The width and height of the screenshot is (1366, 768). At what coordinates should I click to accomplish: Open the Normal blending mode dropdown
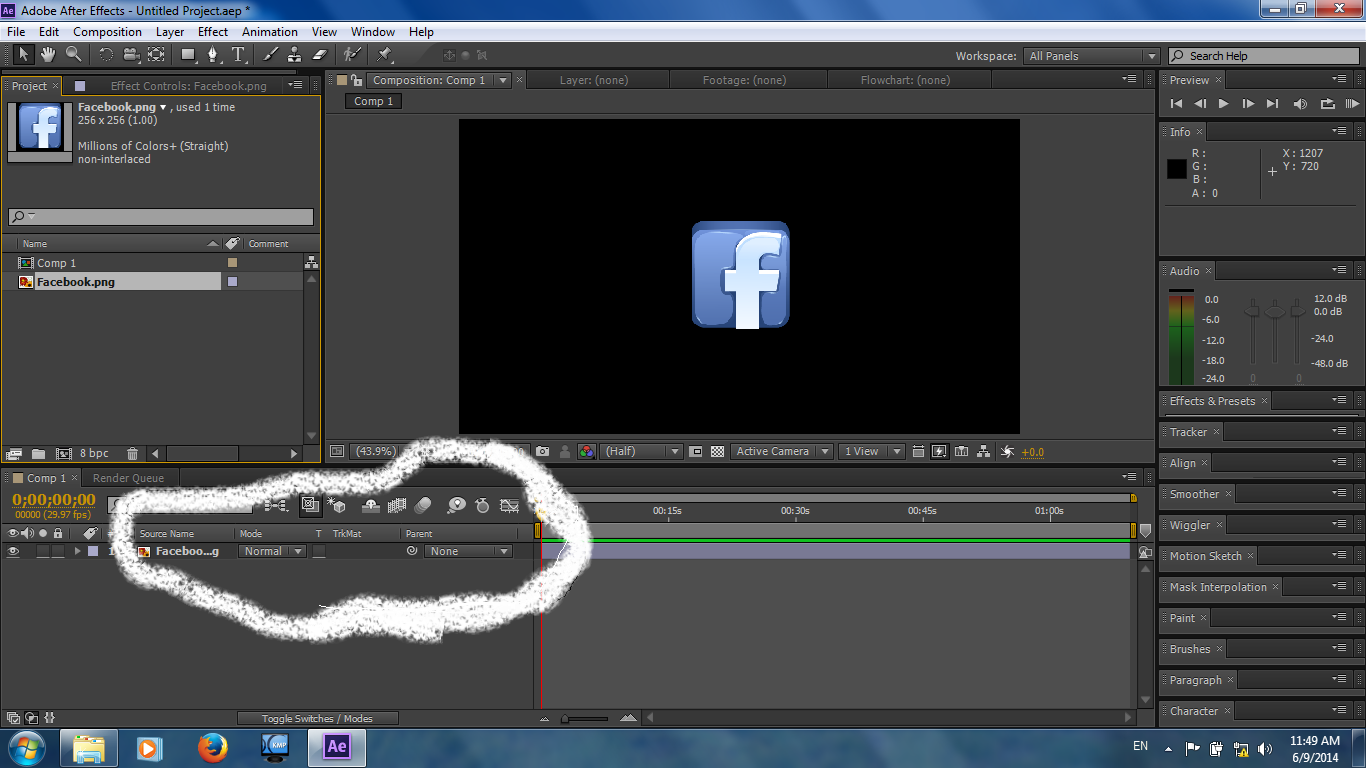[272, 551]
